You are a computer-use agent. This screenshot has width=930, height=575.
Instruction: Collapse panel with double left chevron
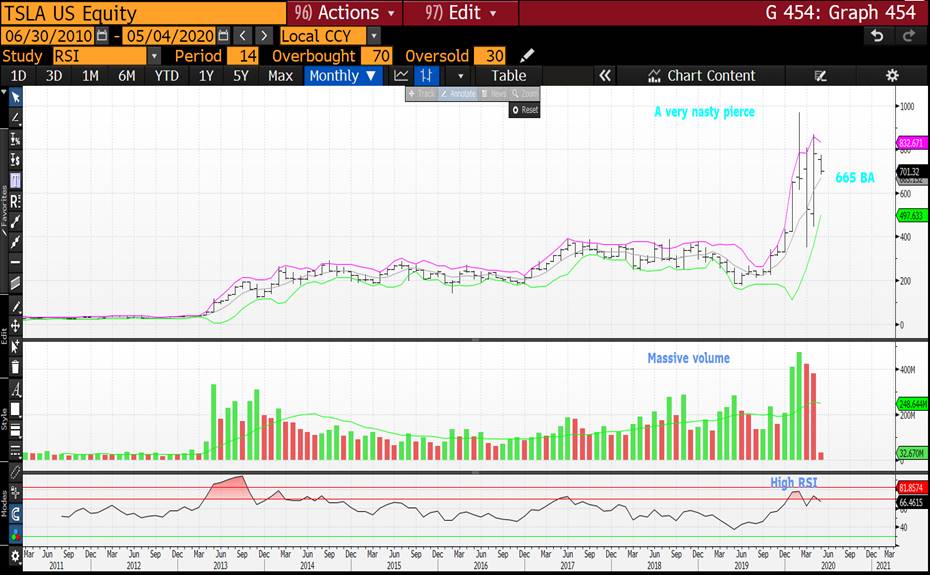pos(604,76)
